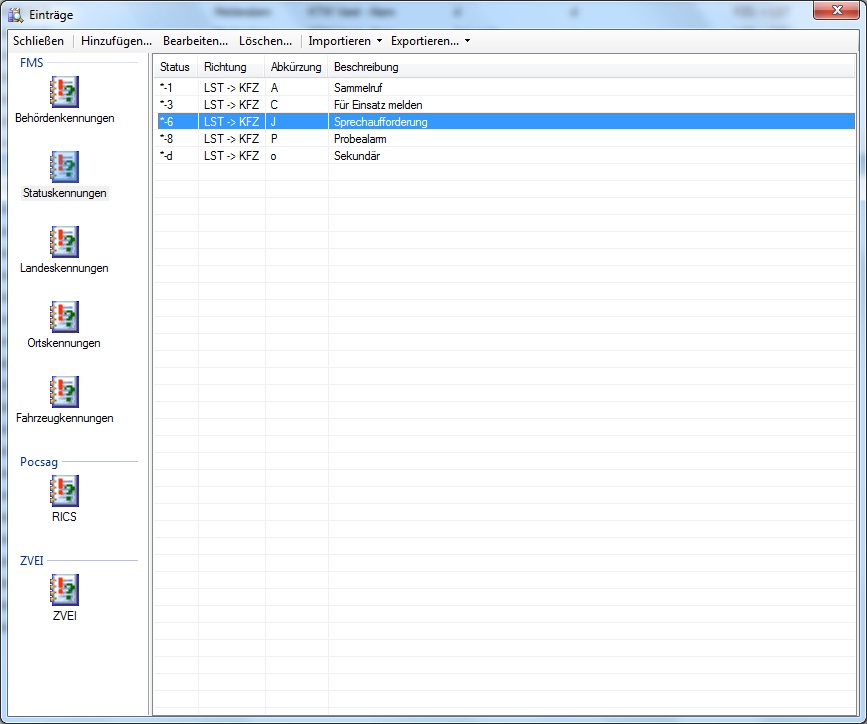Expand the Exportieren dropdown arrow
This screenshot has width=867, height=724.
[467, 41]
